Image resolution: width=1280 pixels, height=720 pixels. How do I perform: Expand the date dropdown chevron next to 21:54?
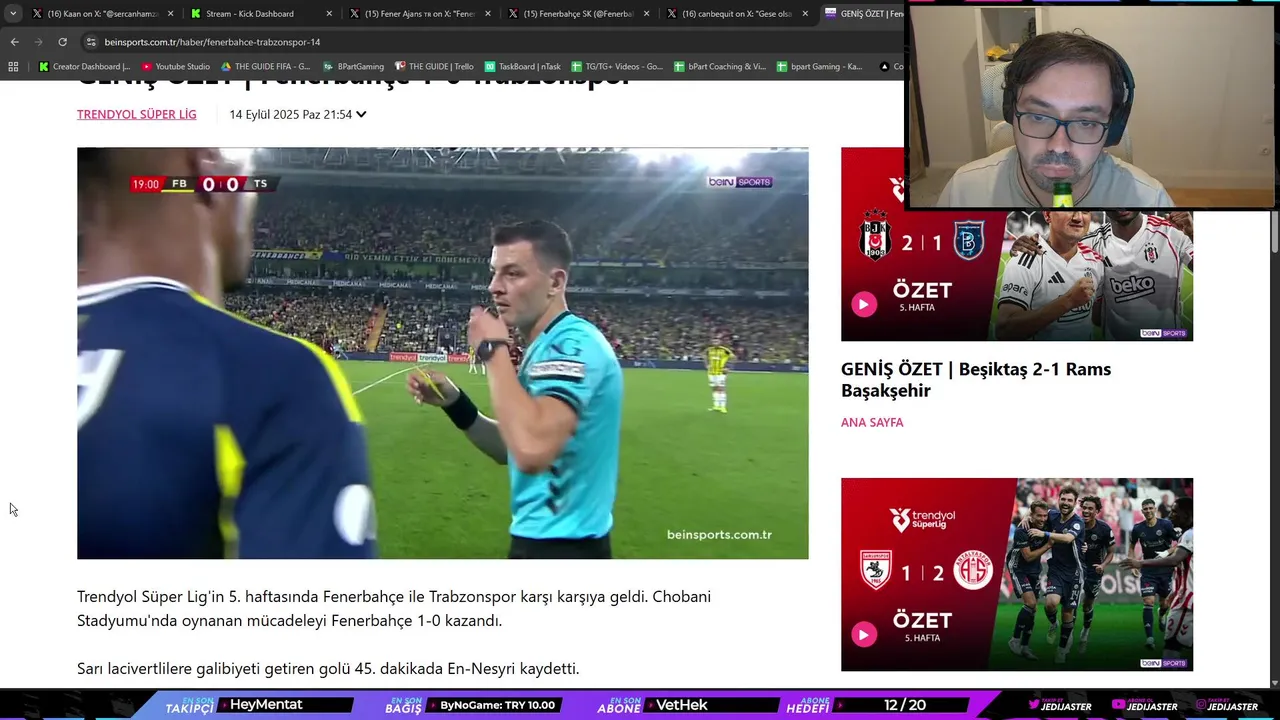361,115
